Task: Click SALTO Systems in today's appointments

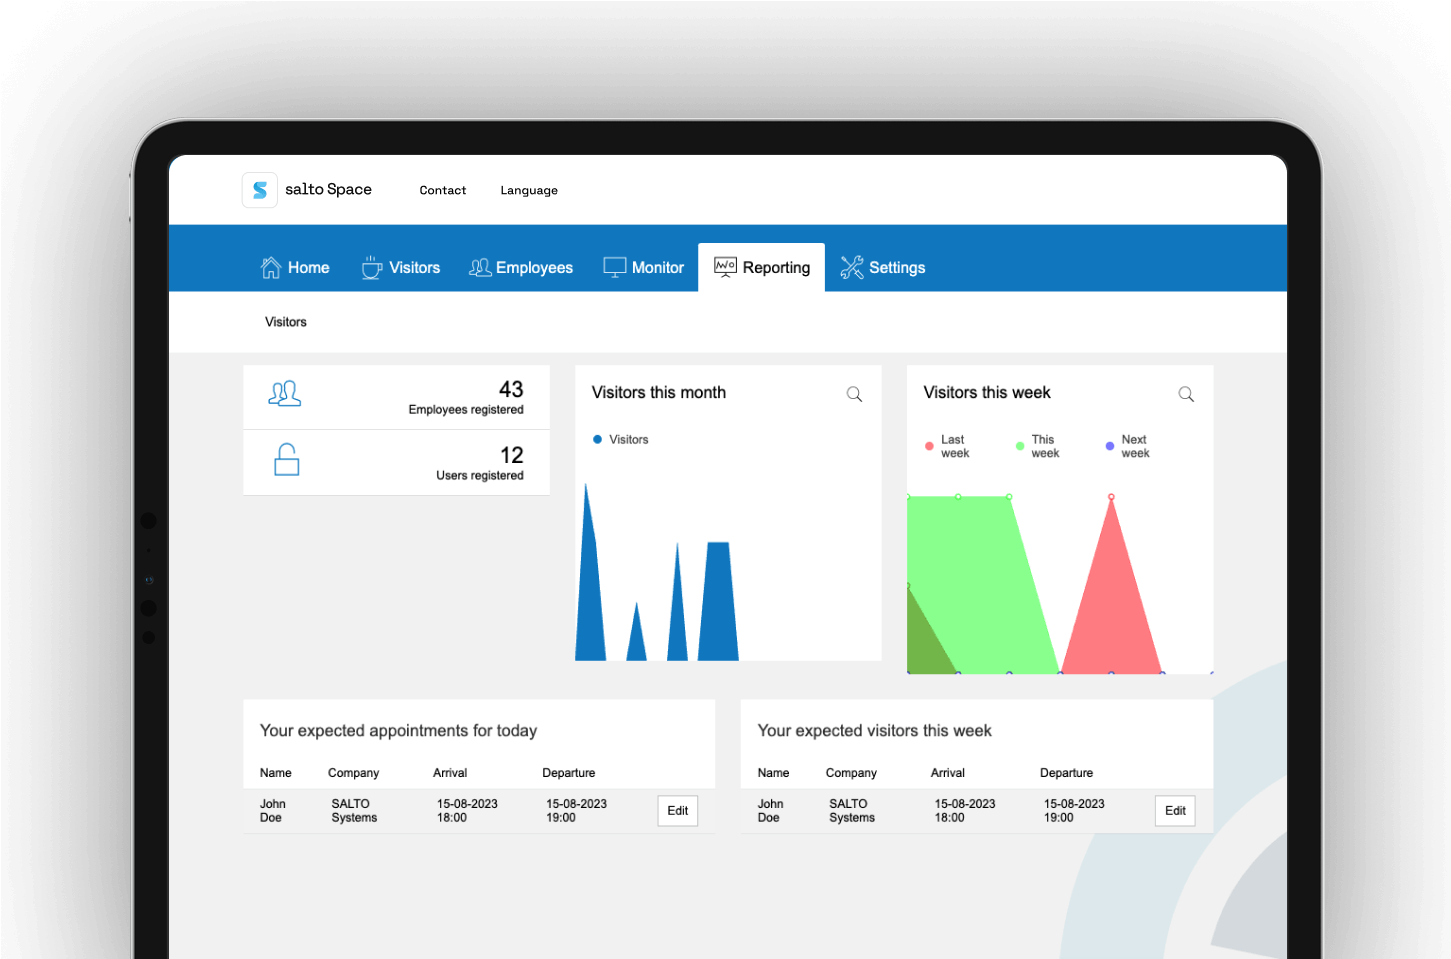Action: pyautogui.click(x=354, y=811)
